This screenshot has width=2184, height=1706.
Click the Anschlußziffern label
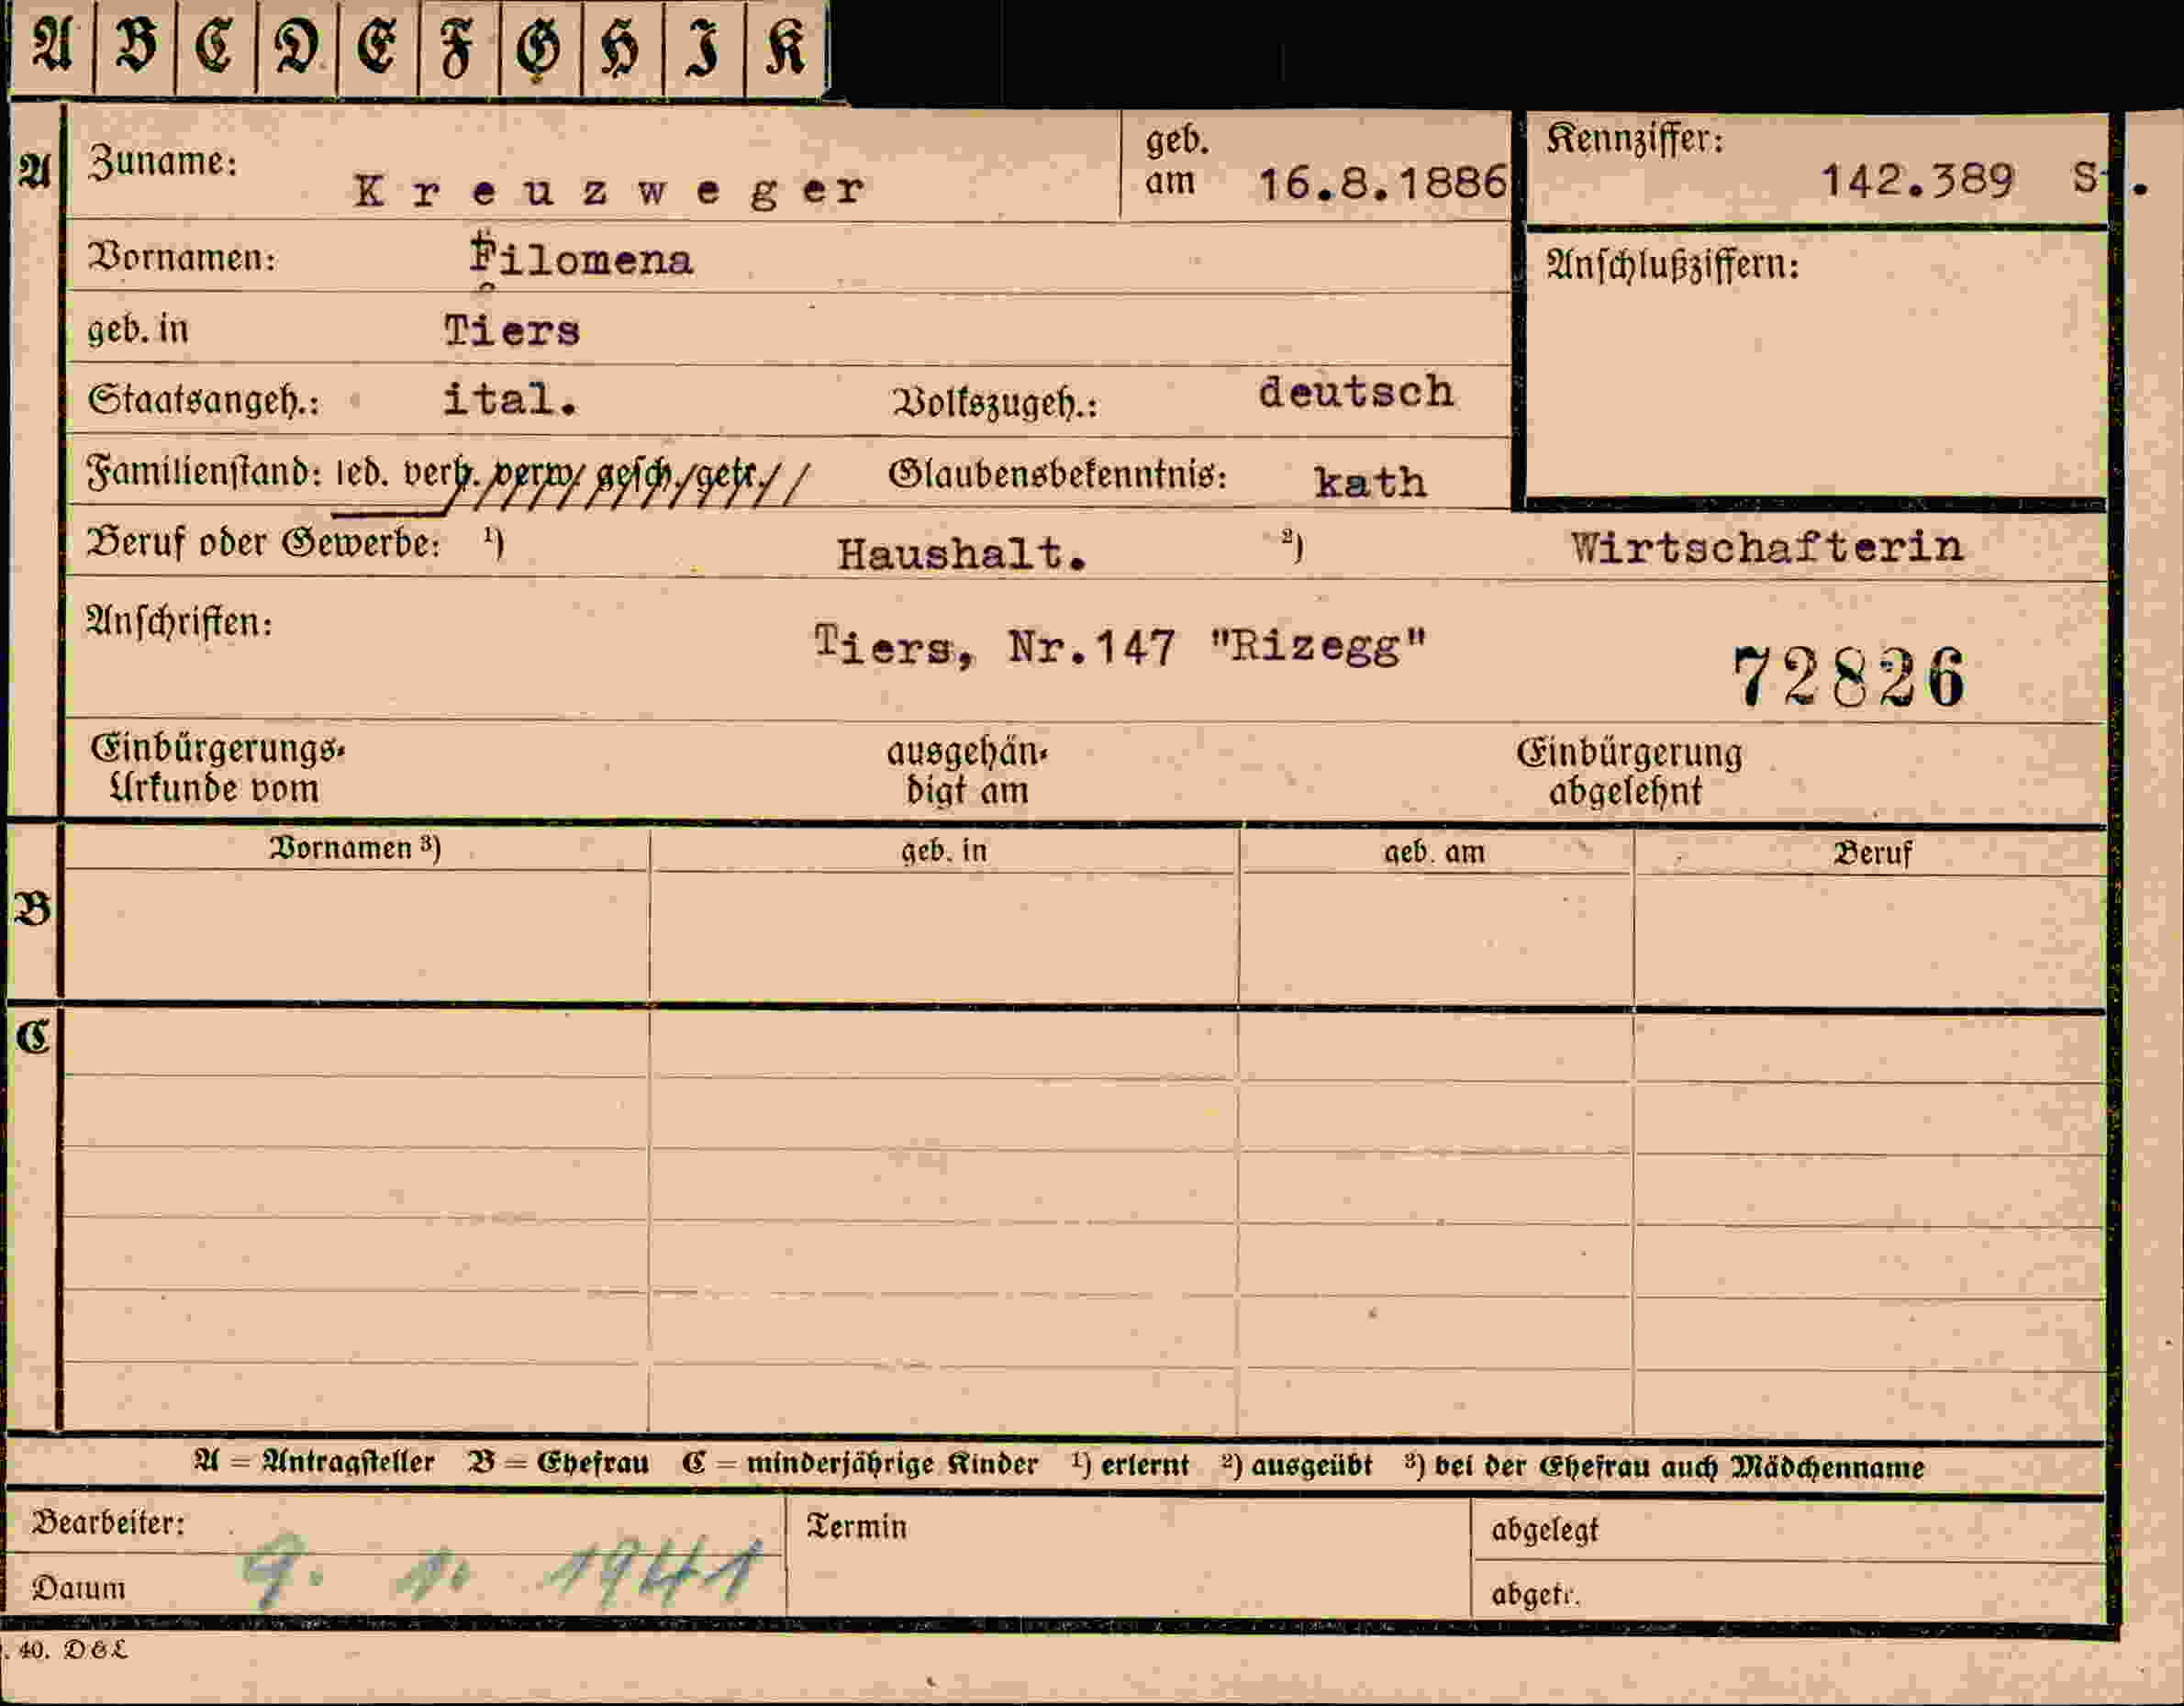[1673, 265]
